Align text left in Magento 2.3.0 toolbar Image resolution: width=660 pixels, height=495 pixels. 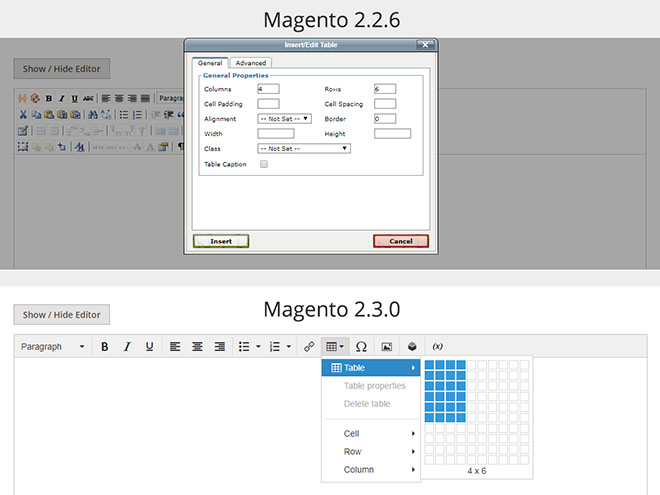[x=175, y=346]
